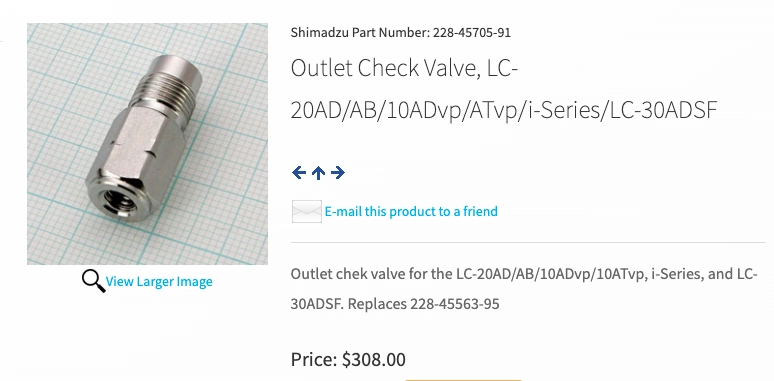Click the Outlet Check Valve title heading

coord(404,68)
